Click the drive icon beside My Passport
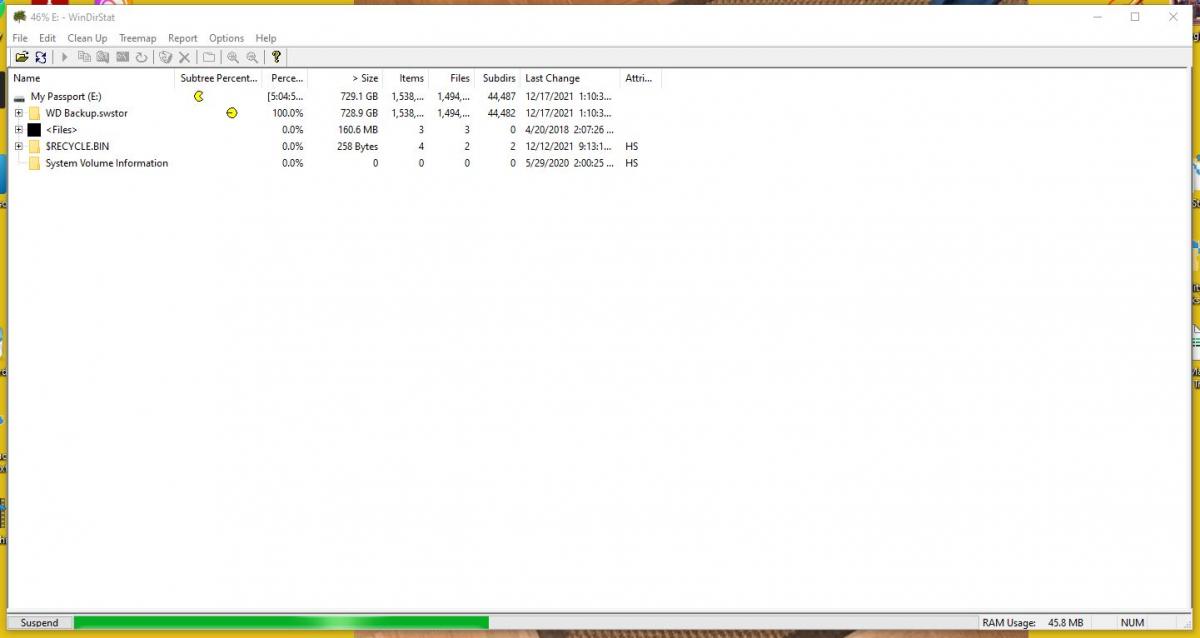This screenshot has height=638, width=1200. (18, 97)
